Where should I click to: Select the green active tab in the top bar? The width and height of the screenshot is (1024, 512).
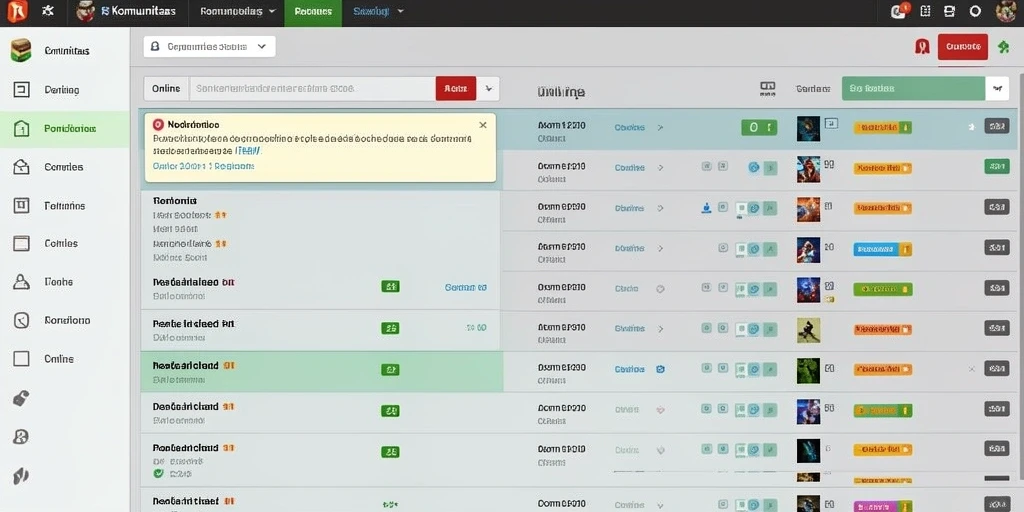click(313, 12)
